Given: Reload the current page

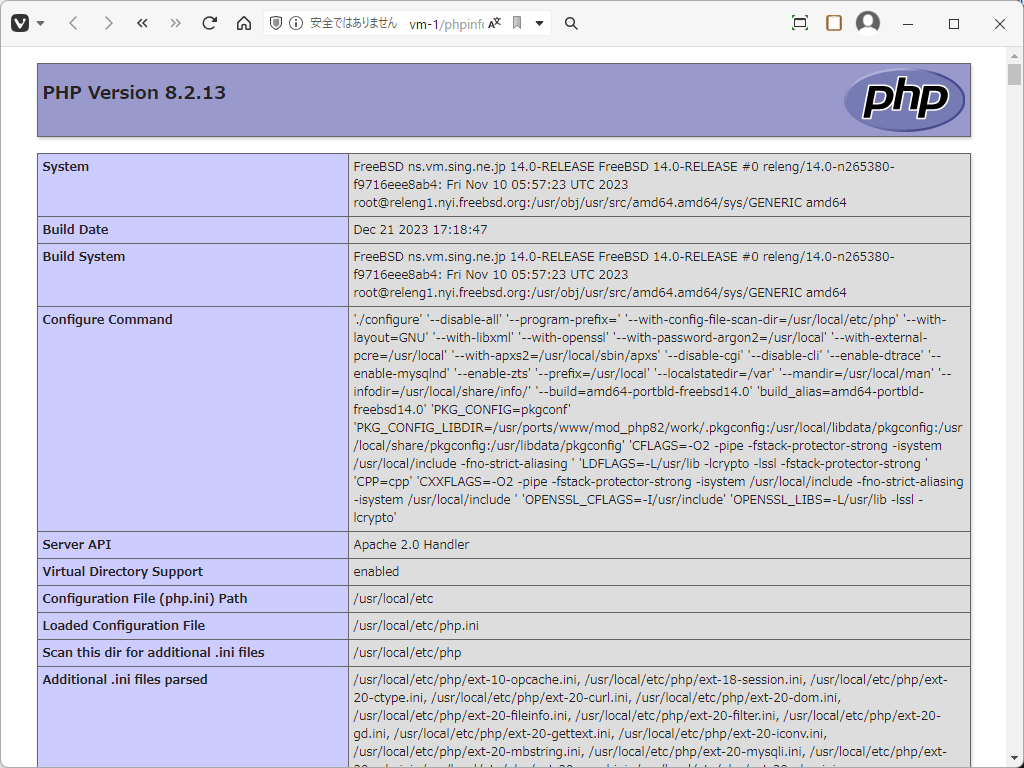Looking at the screenshot, I should click(x=210, y=24).
